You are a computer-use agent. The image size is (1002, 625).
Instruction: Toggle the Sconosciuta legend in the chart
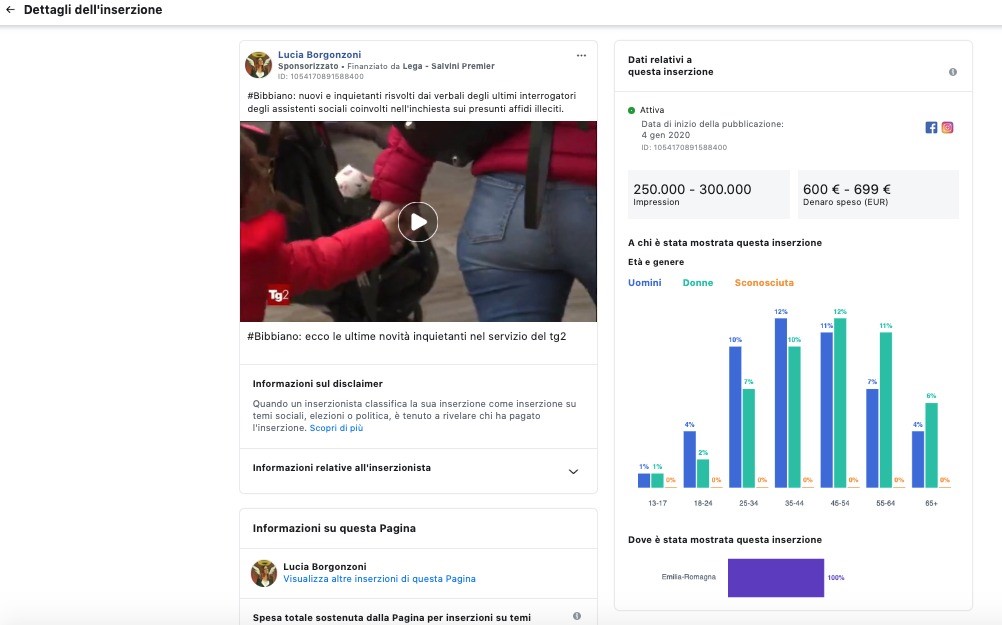764,283
